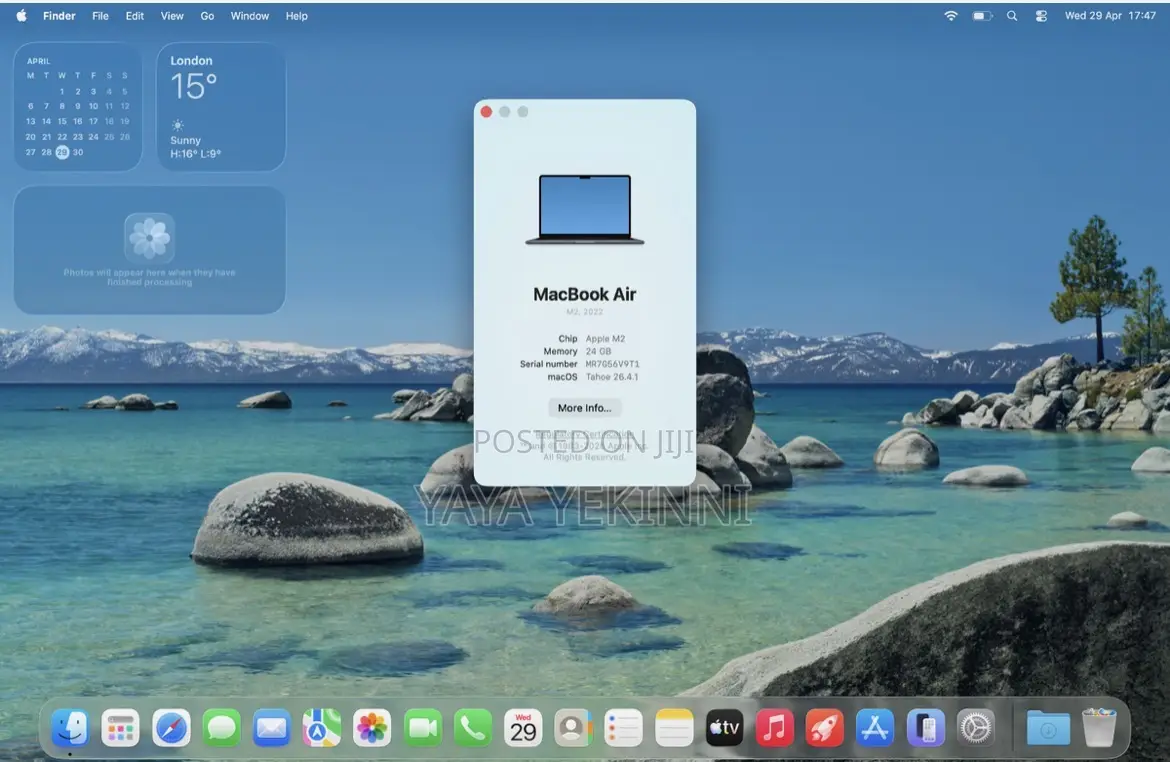
Task: Open Calendar icon showing Wed 29
Action: tap(523, 728)
